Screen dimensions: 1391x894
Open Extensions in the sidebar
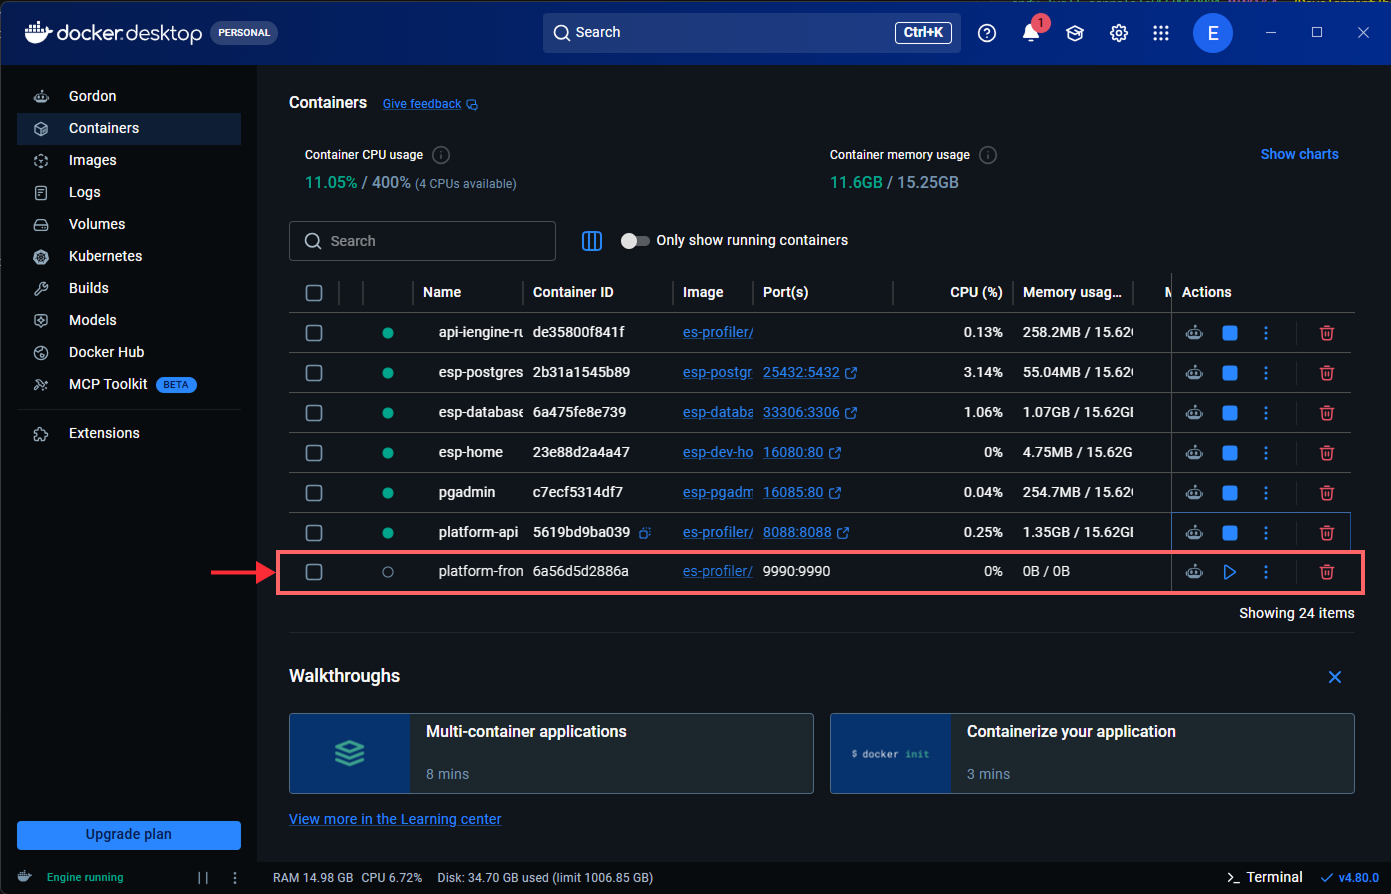point(129,434)
